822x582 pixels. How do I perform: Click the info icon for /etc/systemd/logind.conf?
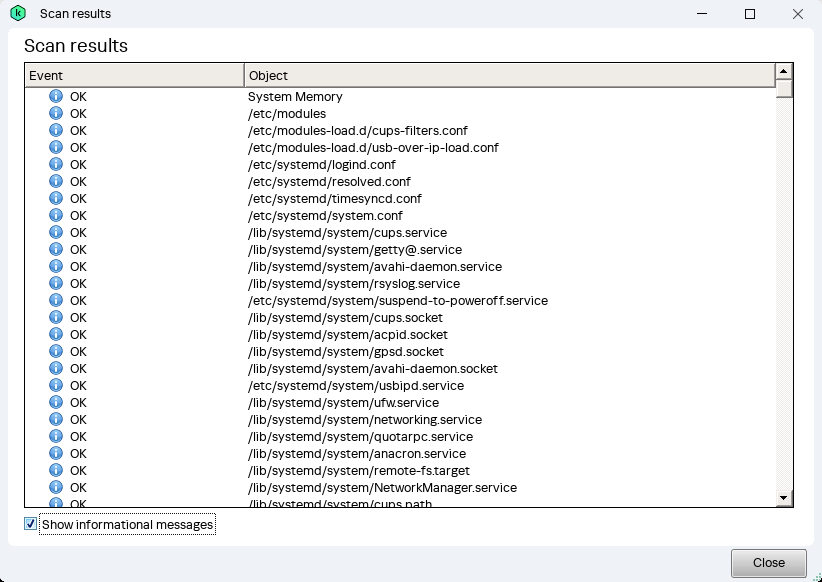coord(55,164)
